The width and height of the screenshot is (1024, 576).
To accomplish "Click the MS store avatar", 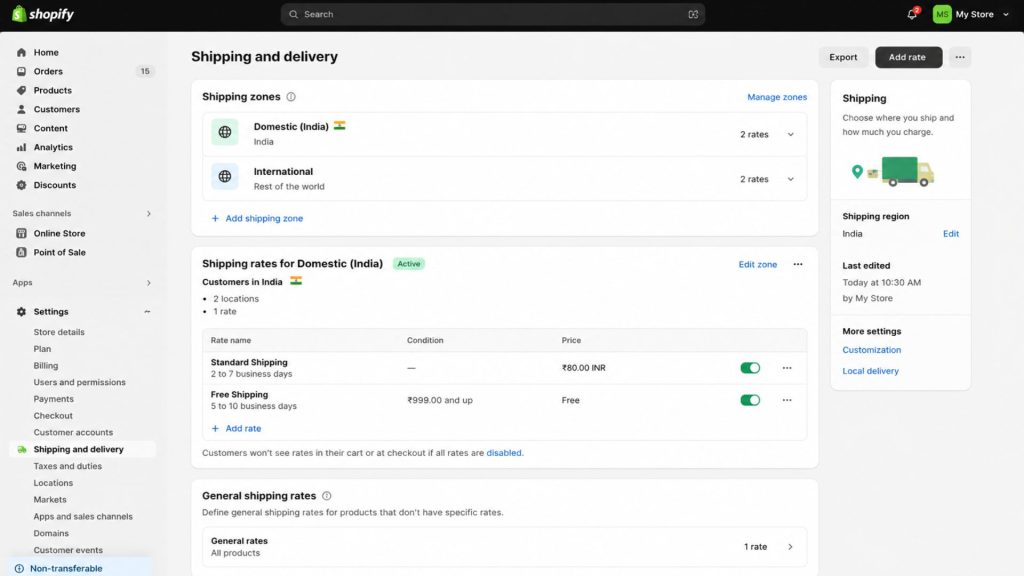I will pos(942,14).
